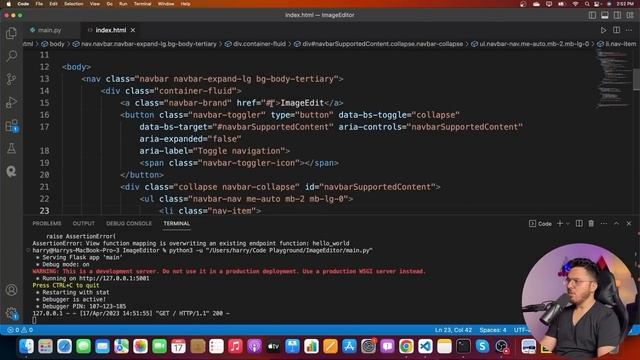Select the index.html tab
This screenshot has height=360, width=640.
(111, 30)
